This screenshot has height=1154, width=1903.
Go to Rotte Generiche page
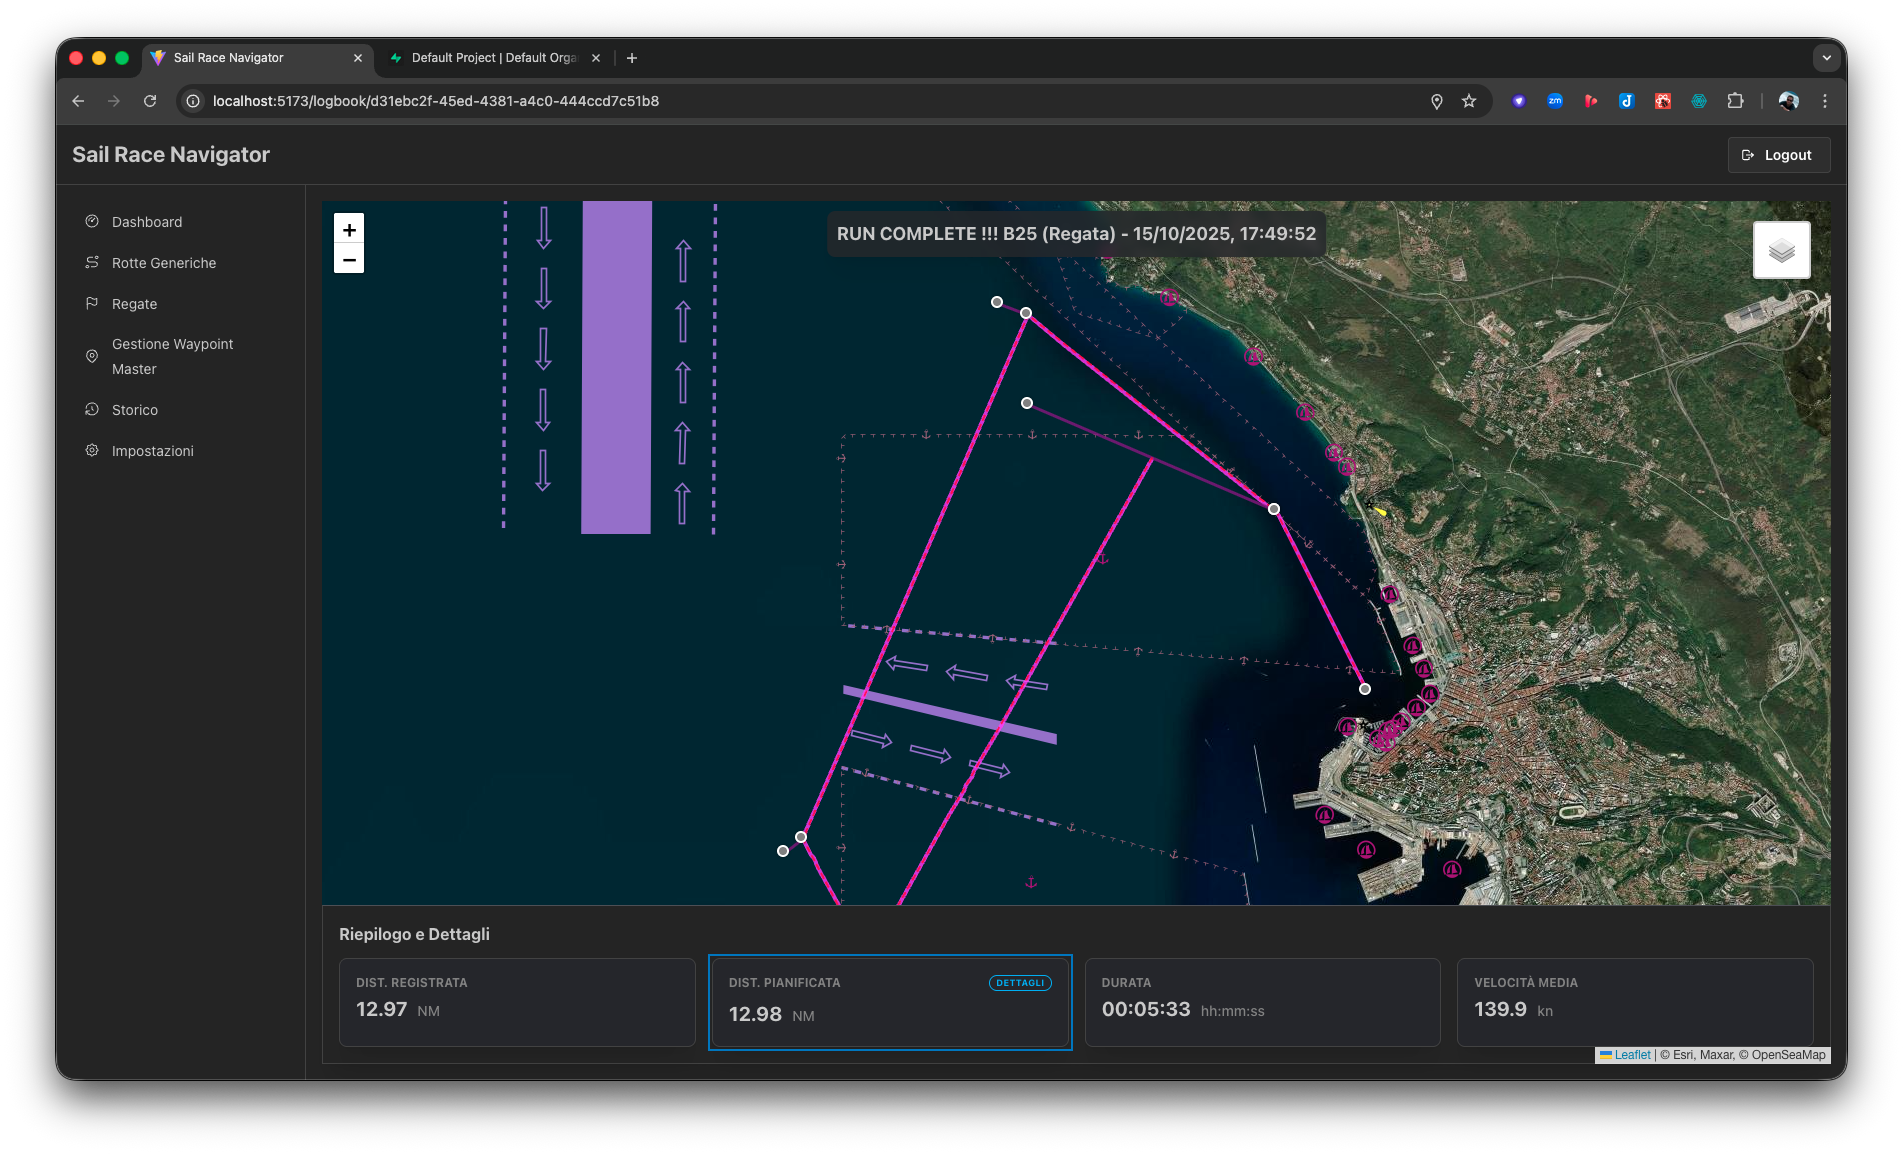tap(164, 263)
